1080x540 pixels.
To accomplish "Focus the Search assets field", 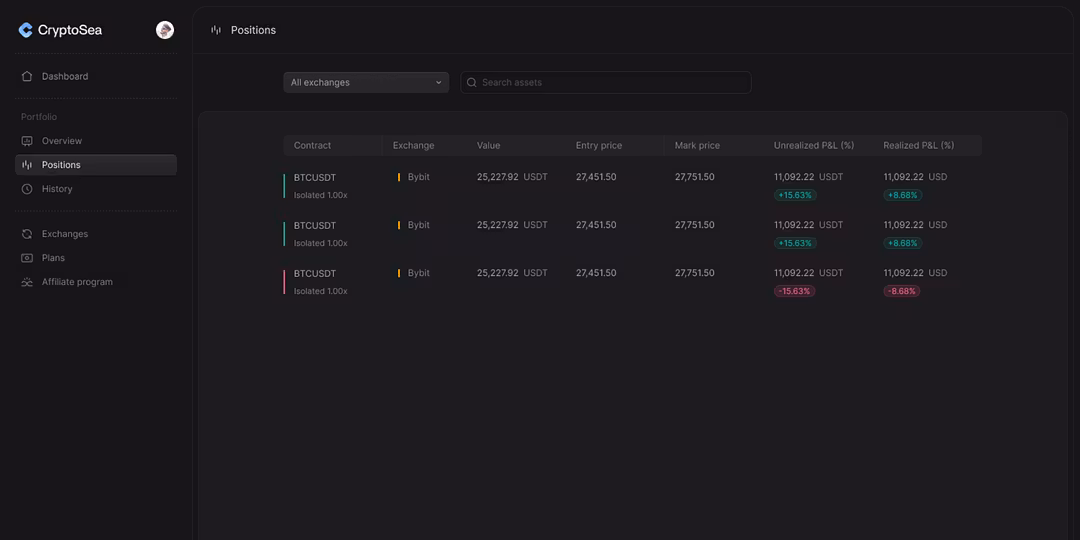I will pyautogui.click(x=610, y=83).
